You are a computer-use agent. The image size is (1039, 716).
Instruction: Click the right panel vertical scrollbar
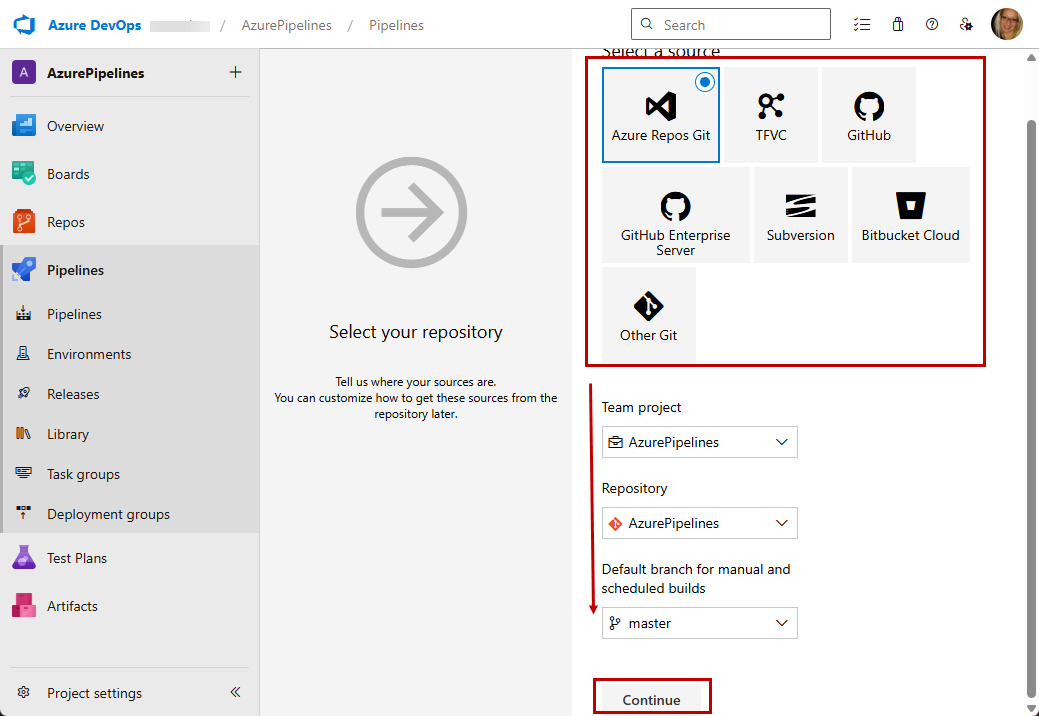1031,411
